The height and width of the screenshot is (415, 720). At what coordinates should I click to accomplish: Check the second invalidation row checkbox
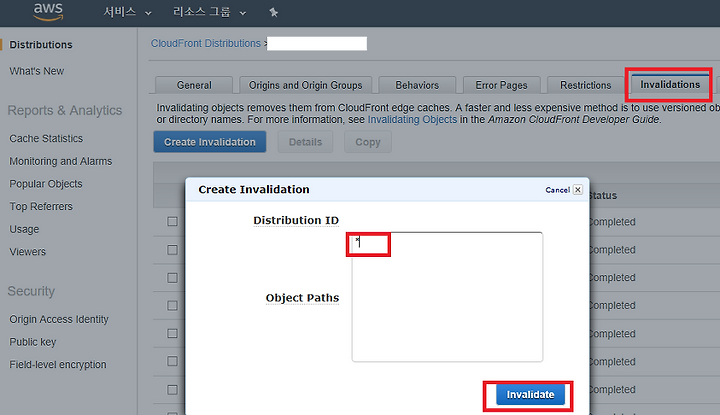coord(172,250)
